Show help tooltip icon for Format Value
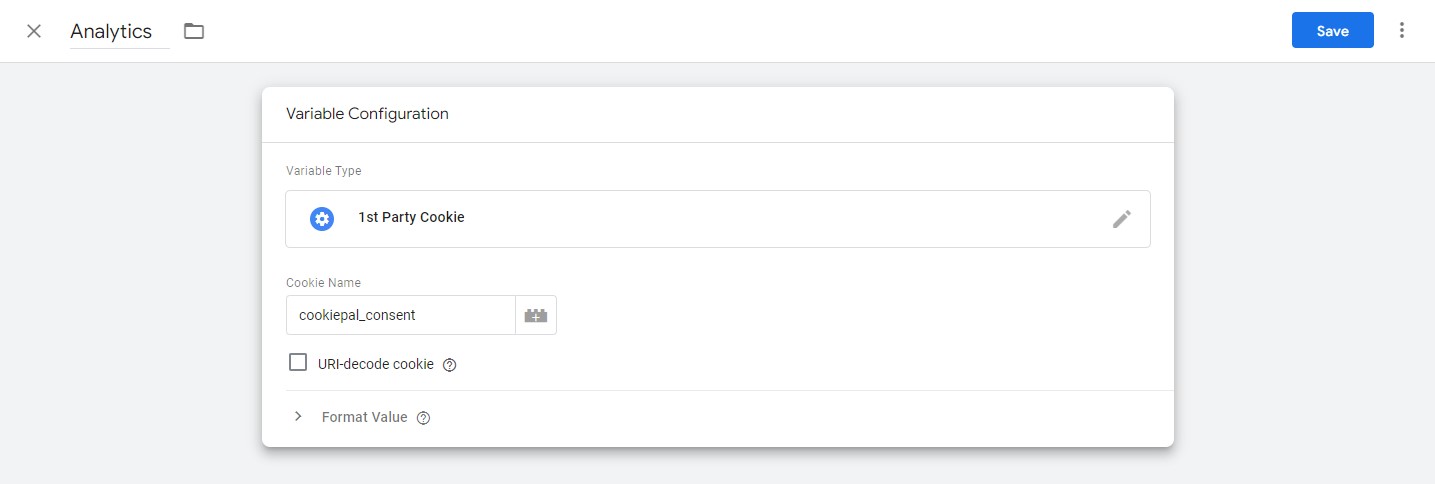1435x484 pixels. click(423, 418)
